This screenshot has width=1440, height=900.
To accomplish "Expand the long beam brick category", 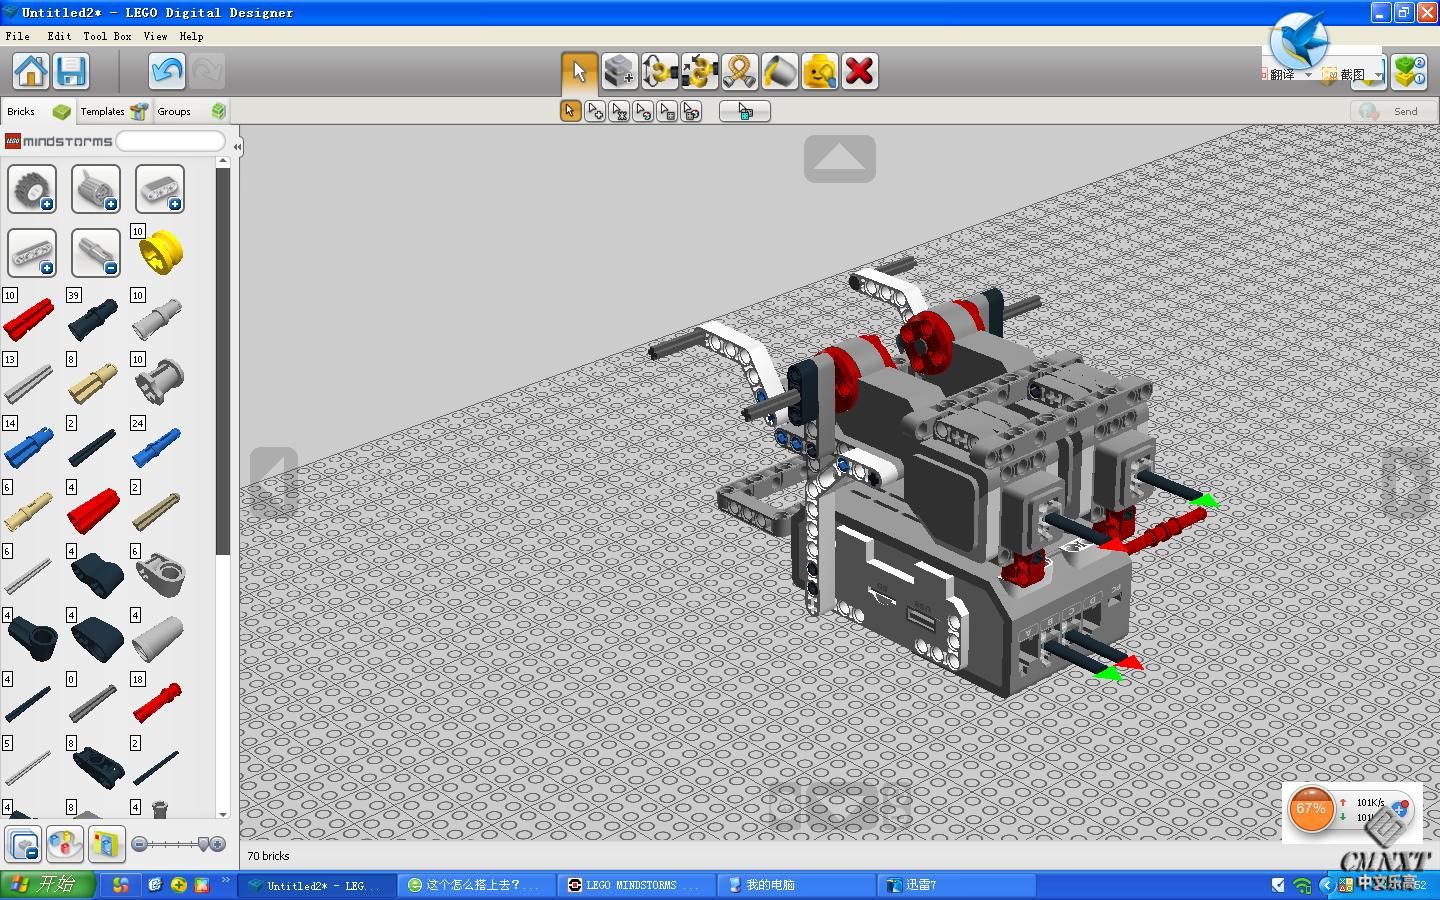I will tap(32, 253).
